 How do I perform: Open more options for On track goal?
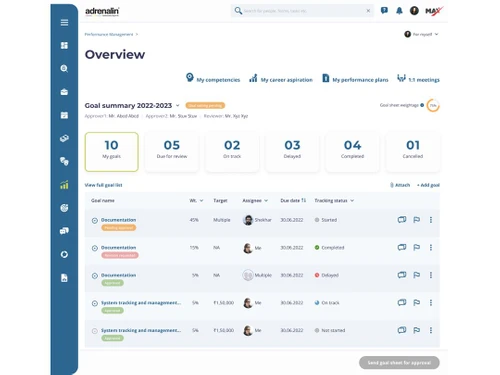(x=431, y=302)
